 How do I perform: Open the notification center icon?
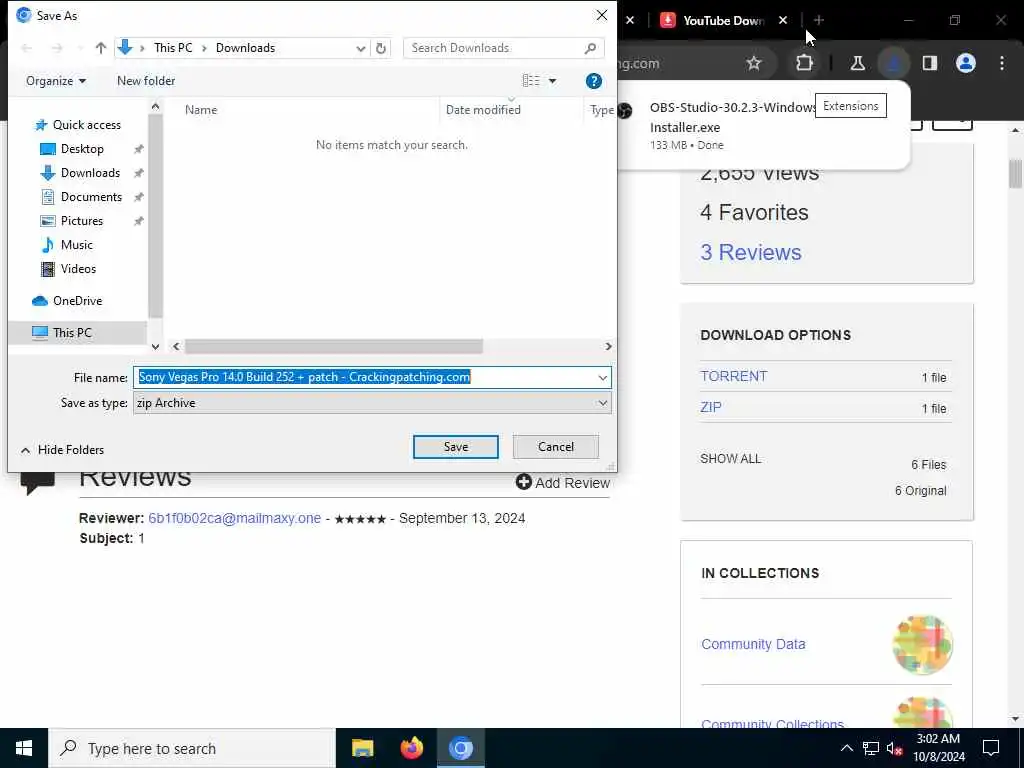click(991, 748)
